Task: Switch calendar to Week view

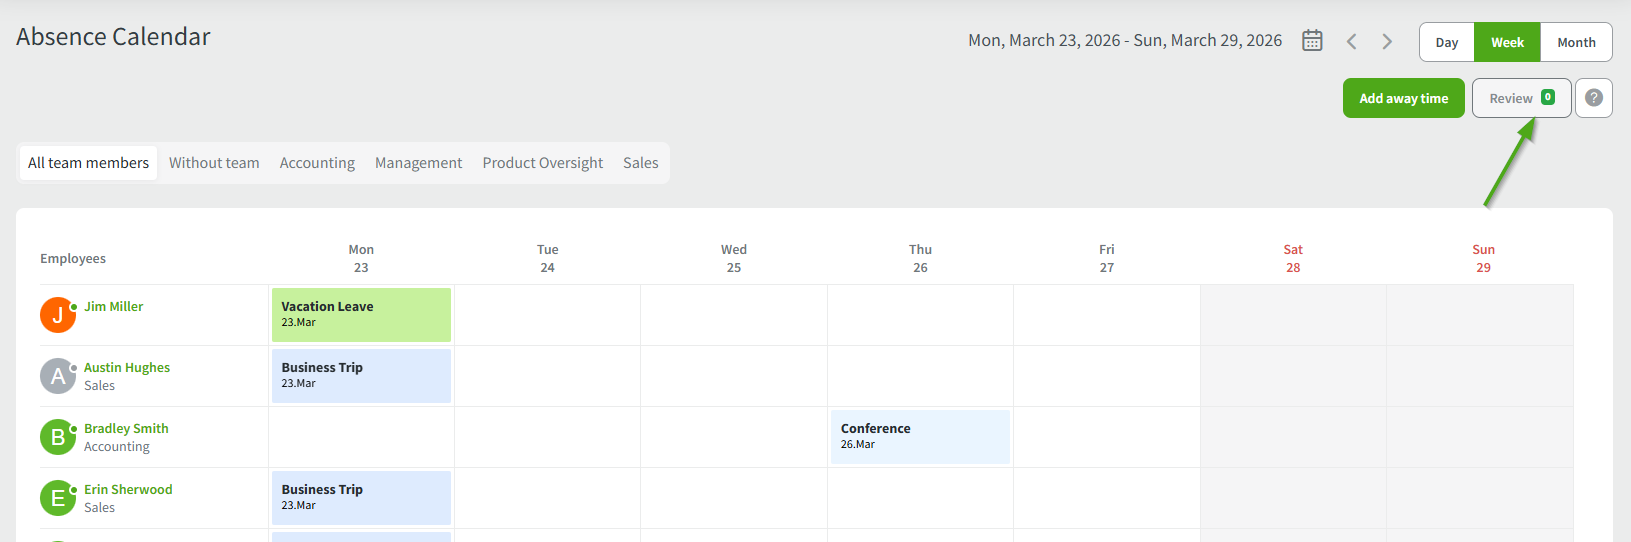Action: (x=1507, y=43)
